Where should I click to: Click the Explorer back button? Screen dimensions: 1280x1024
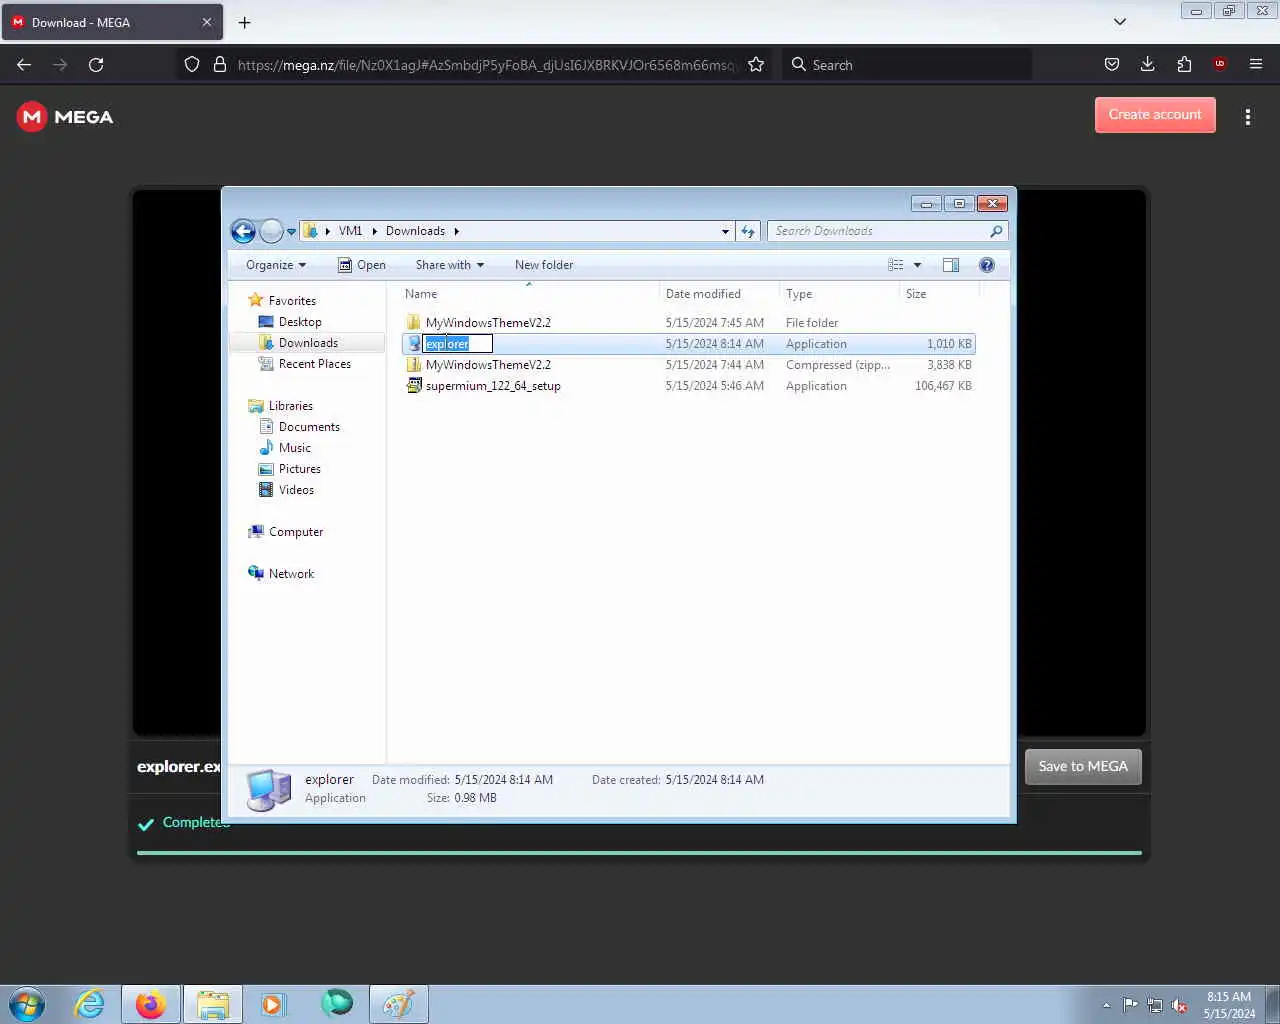[x=243, y=231]
